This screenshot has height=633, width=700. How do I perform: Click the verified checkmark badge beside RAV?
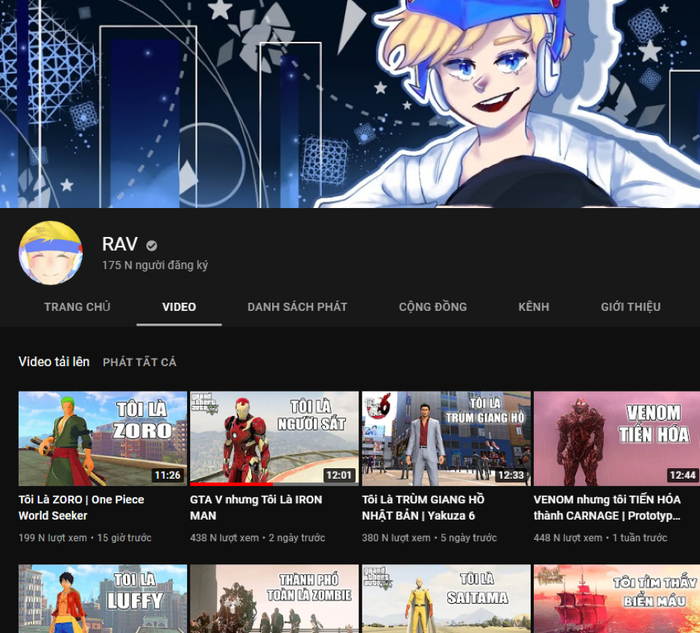pyautogui.click(x=152, y=245)
